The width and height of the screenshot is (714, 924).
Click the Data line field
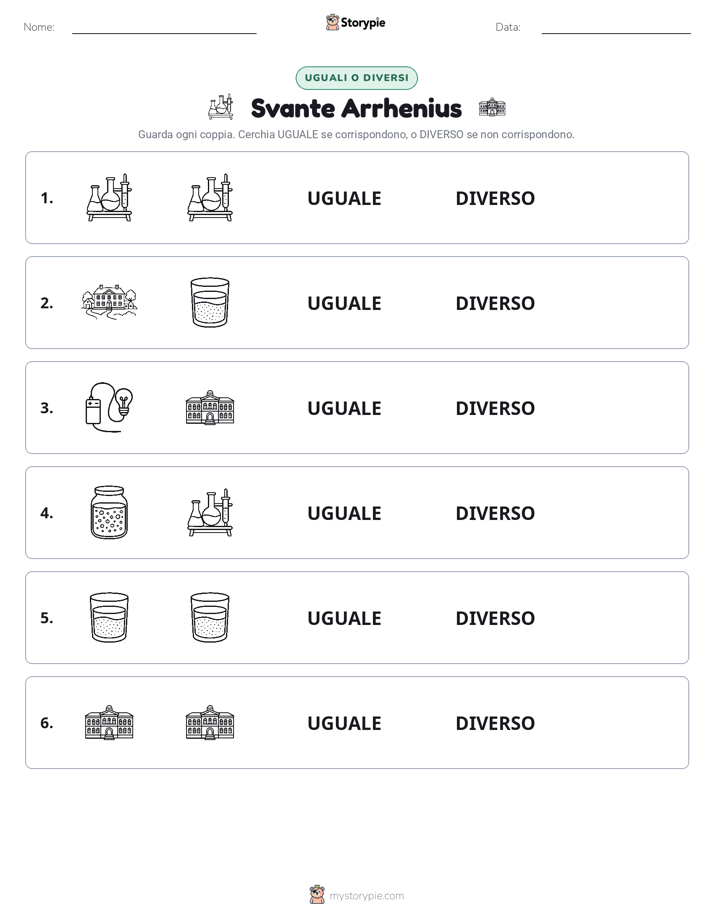click(x=616, y=28)
